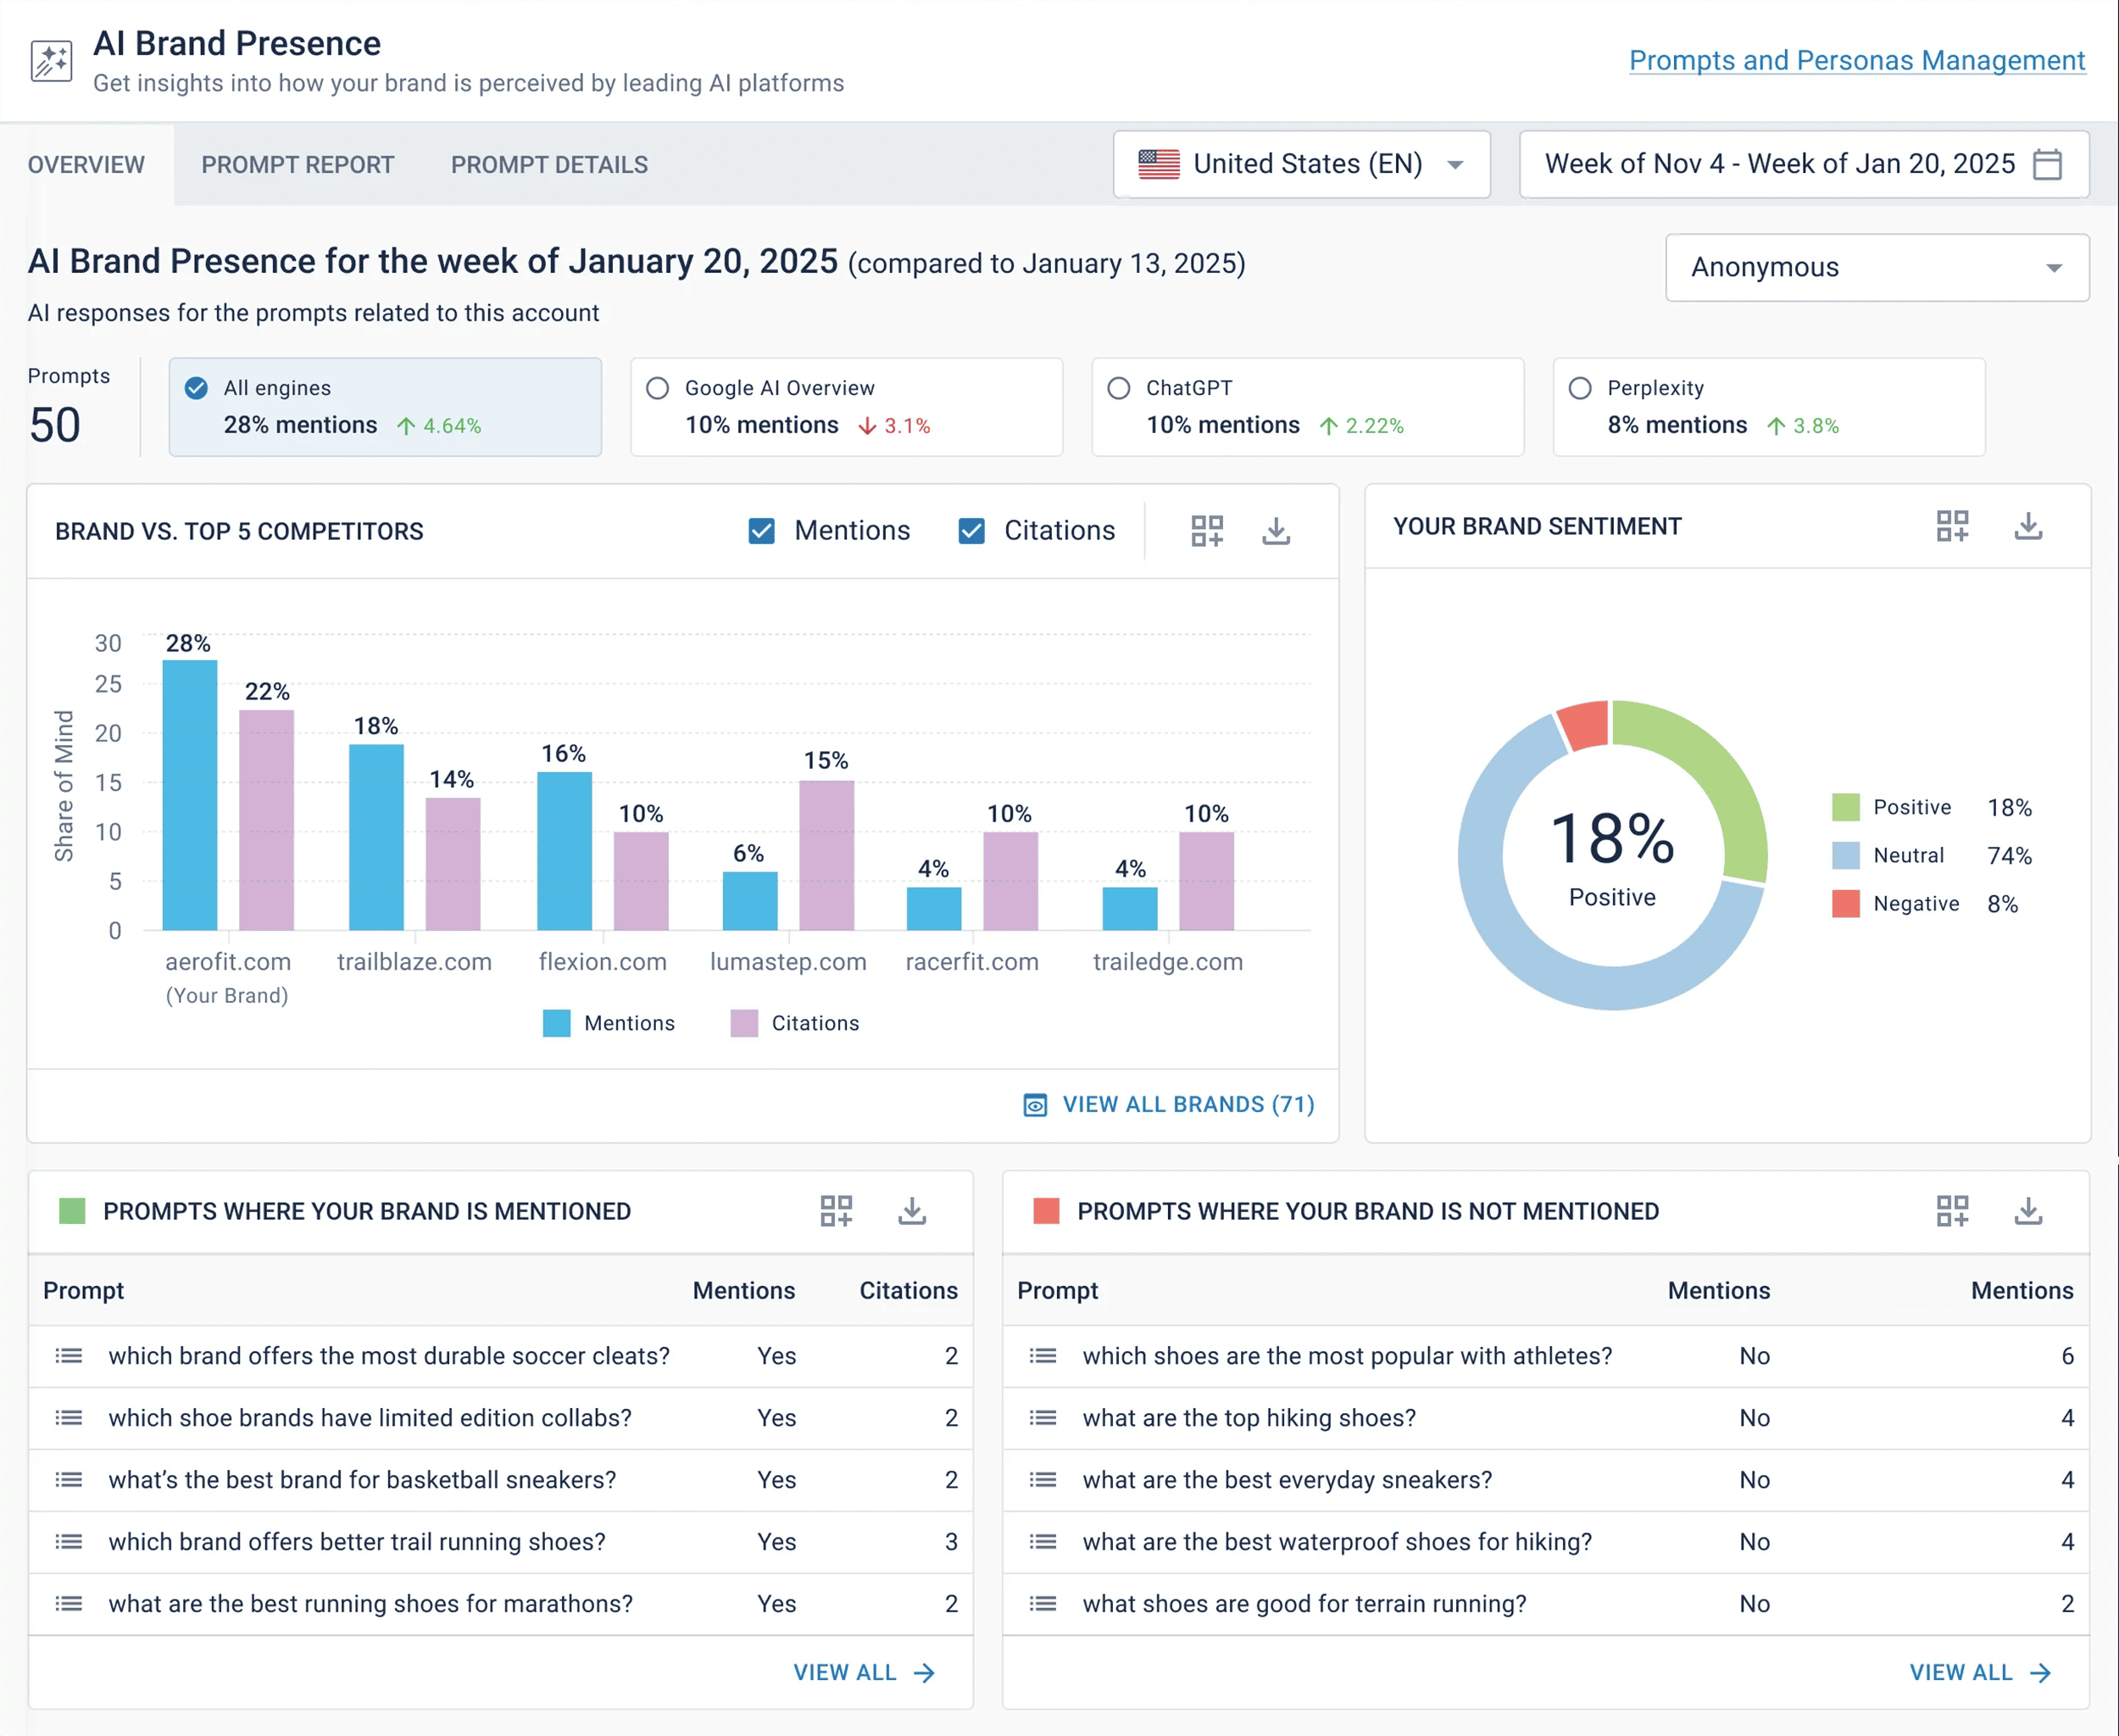This screenshot has height=1736, width=2119.
Task: Click list icon for popular with athletes prompt
Action: [x=1043, y=1356]
